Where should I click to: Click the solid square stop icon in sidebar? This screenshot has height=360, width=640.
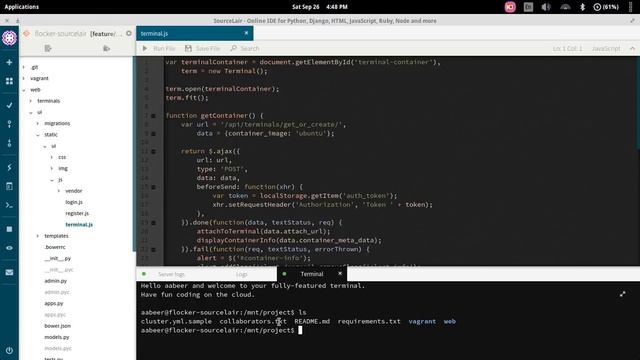(9, 229)
